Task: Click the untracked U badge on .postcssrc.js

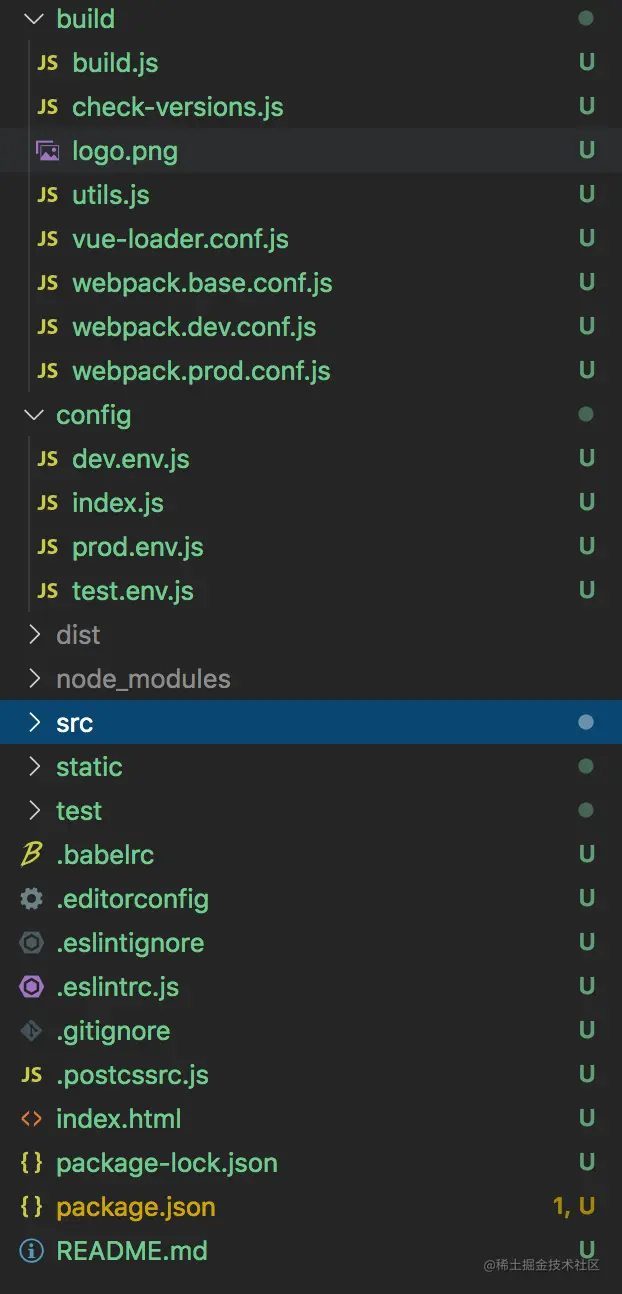Action: point(587,1075)
